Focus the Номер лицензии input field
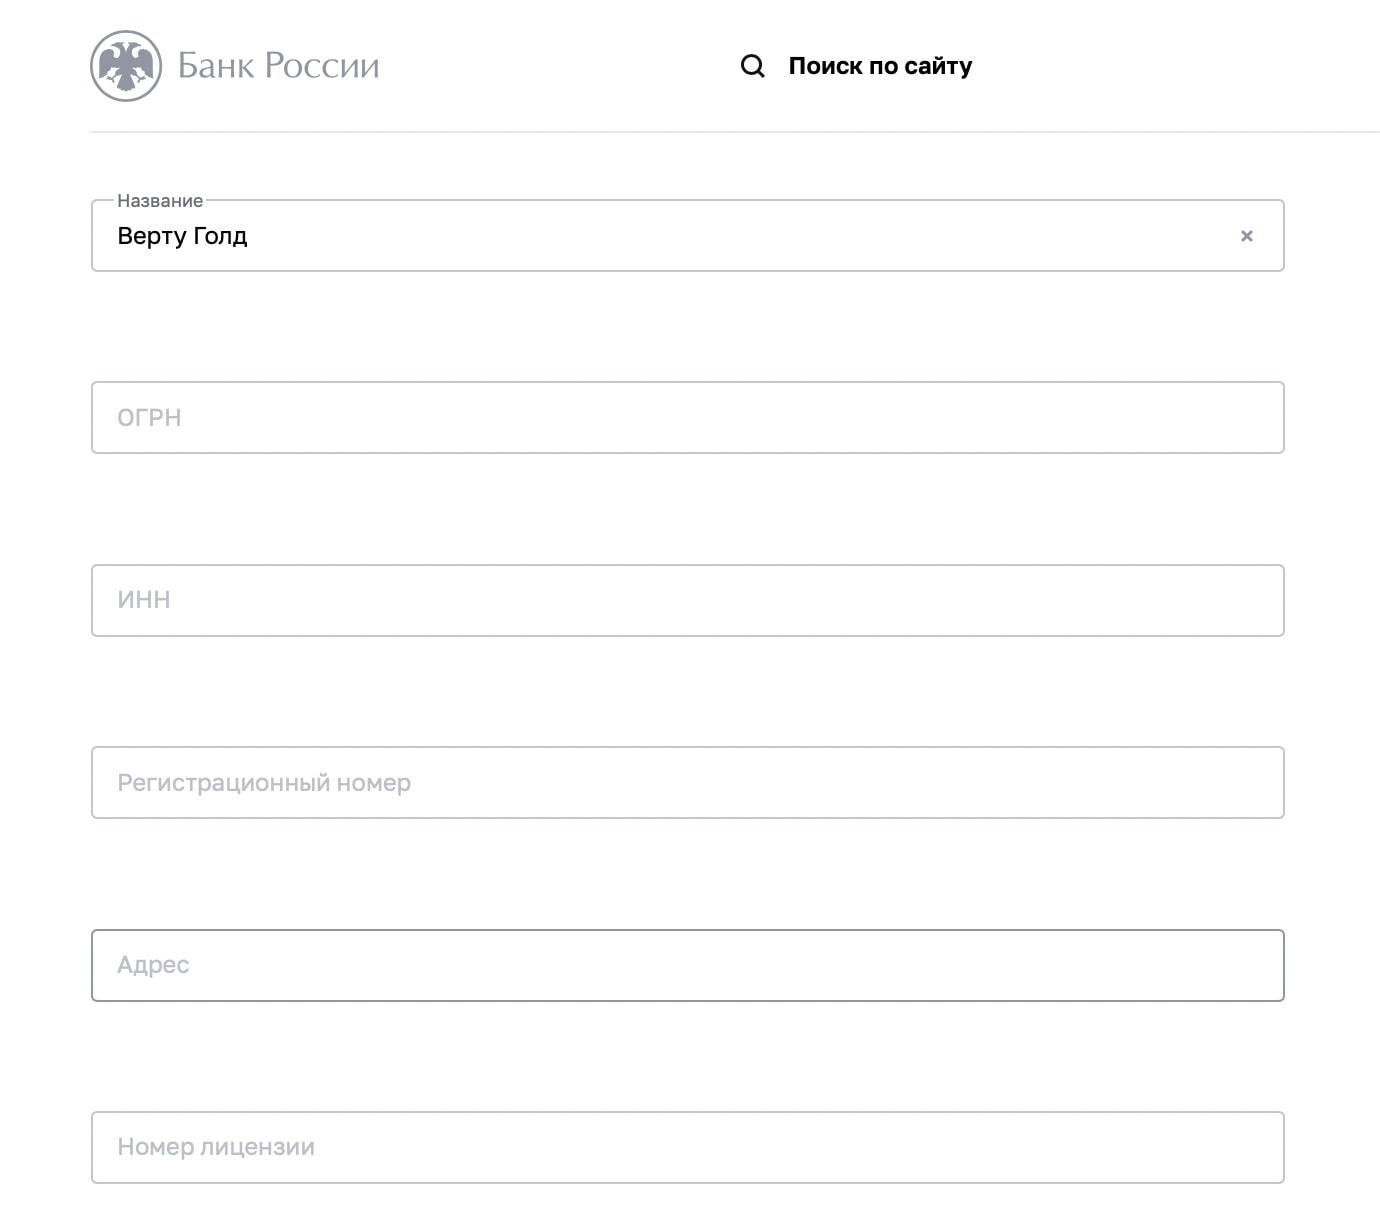 click(x=688, y=1148)
